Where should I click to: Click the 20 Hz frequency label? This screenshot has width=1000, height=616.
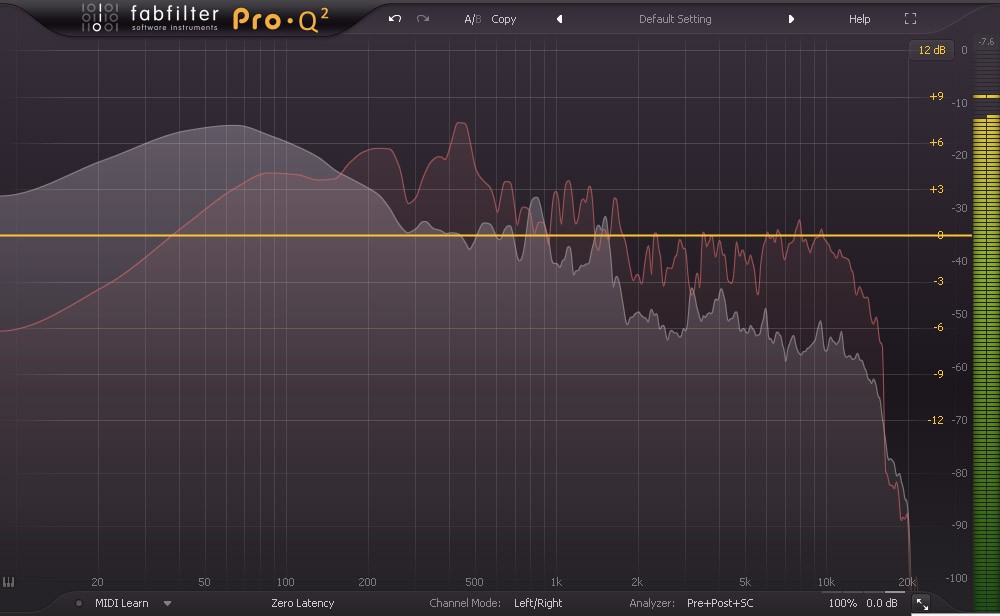(x=97, y=582)
